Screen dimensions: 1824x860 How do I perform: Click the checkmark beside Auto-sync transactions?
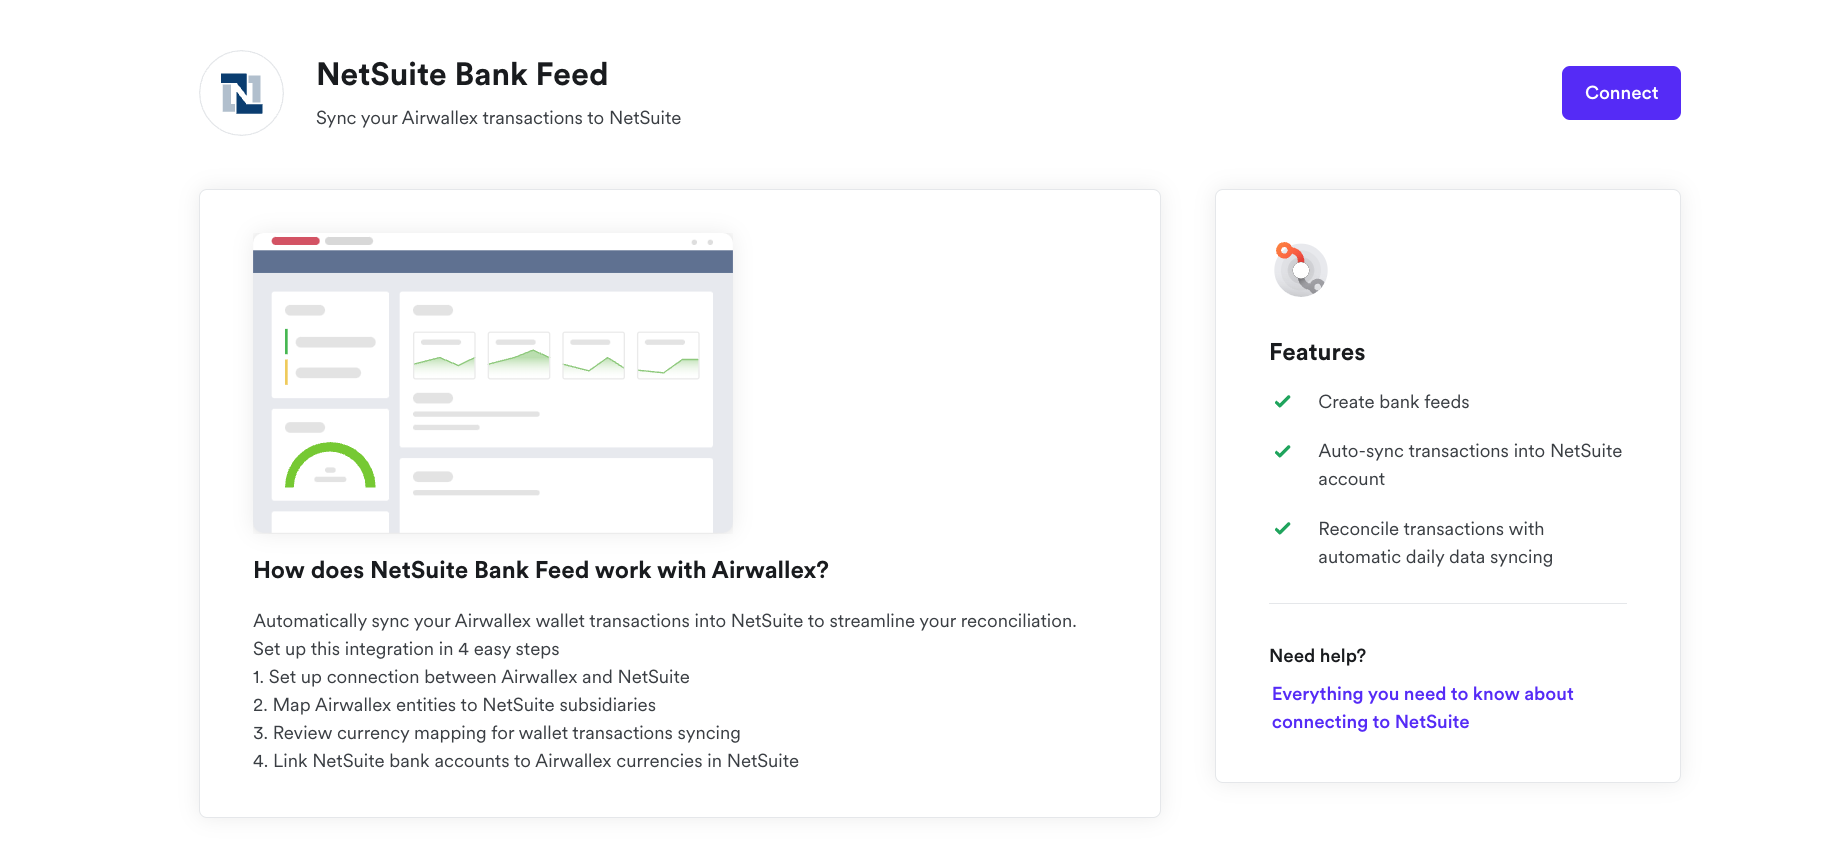[1282, 451]
